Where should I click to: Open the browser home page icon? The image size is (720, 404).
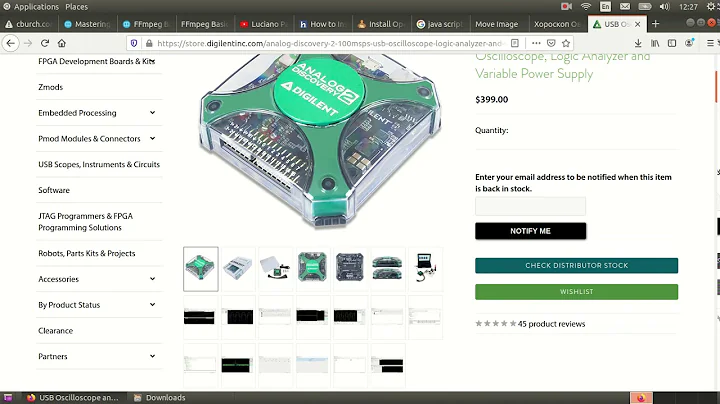point(62,43)
